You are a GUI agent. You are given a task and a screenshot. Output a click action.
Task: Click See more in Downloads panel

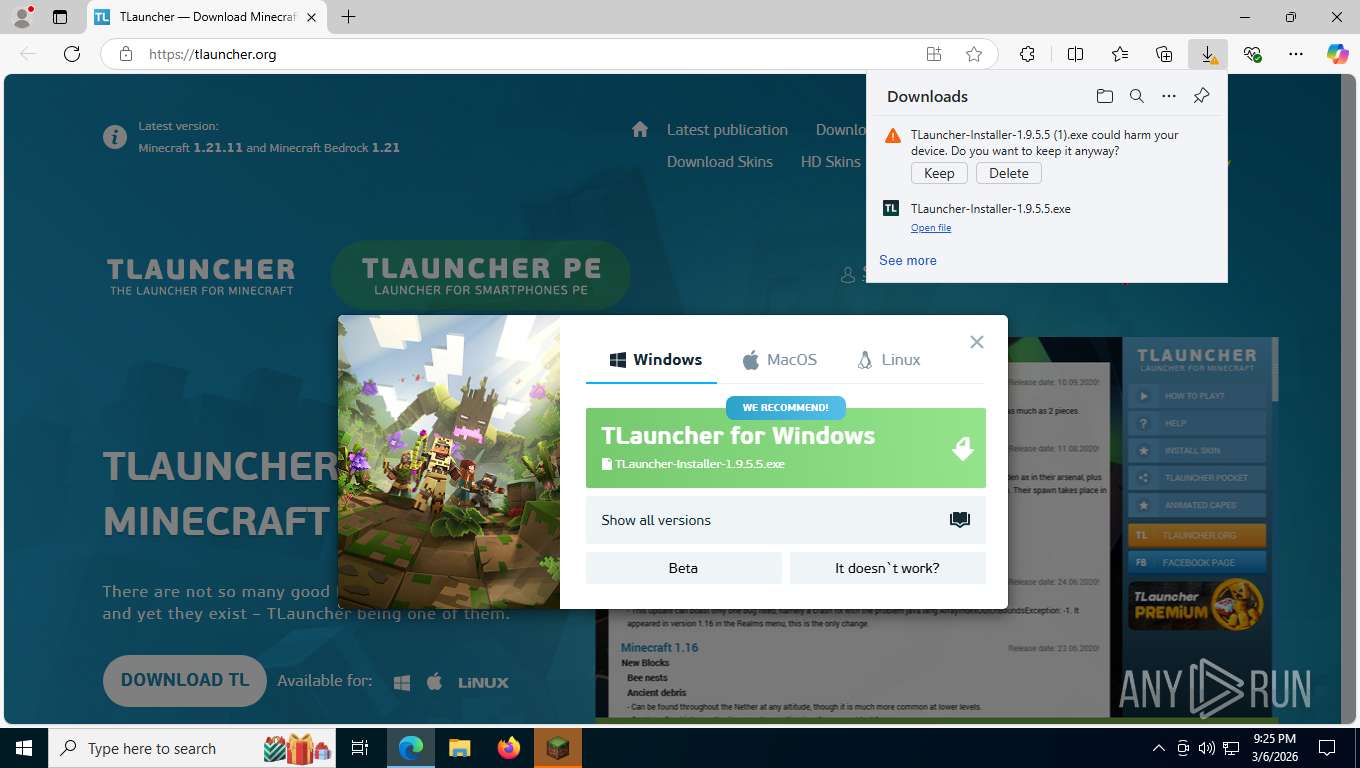pyautogui.click(x=908, y=260)
